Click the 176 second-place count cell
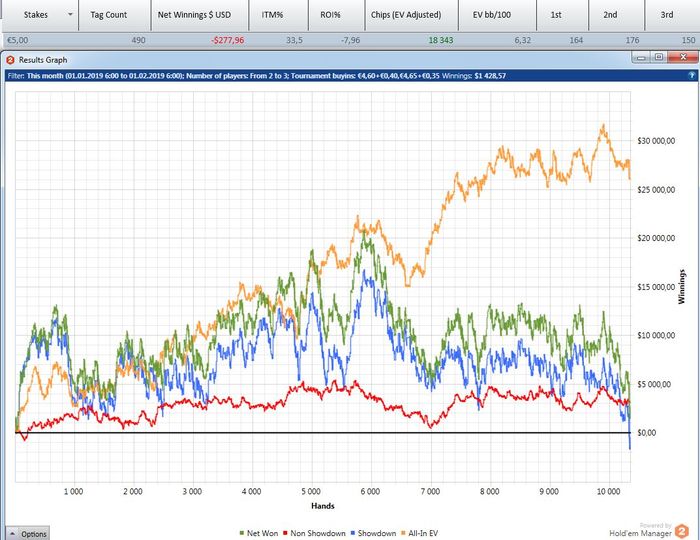The width and height of the screenshot is (700, 540). click(633, 40)
